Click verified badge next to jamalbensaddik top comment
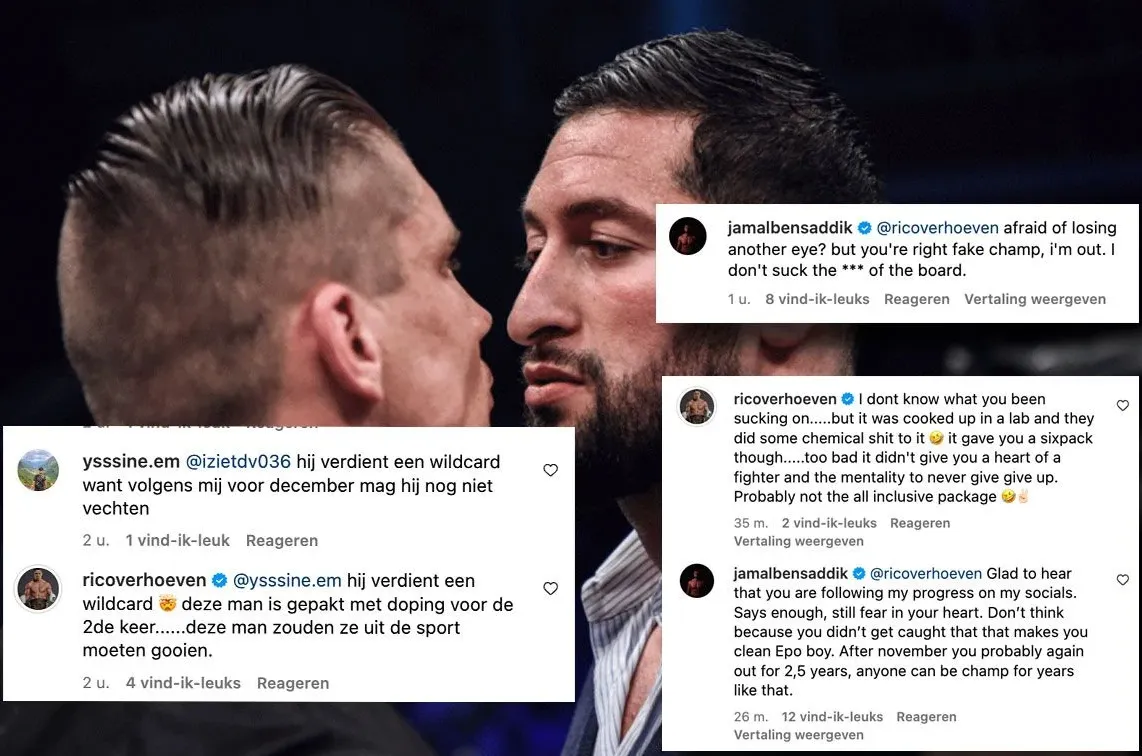 coord(865,228)
